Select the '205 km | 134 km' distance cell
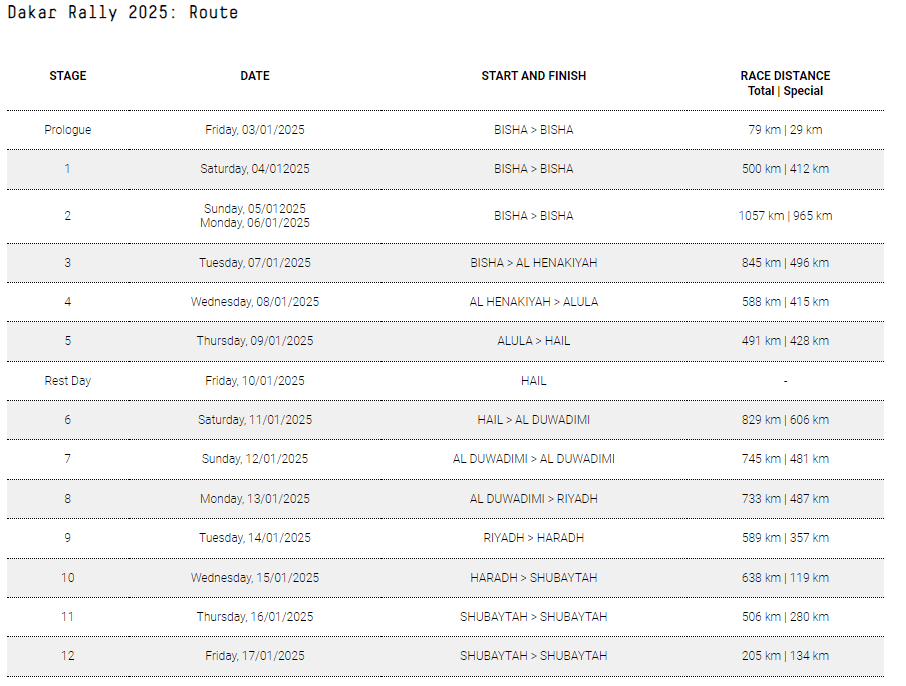The height and width of the screenshot is (686, 906). [x=785, y=656]
